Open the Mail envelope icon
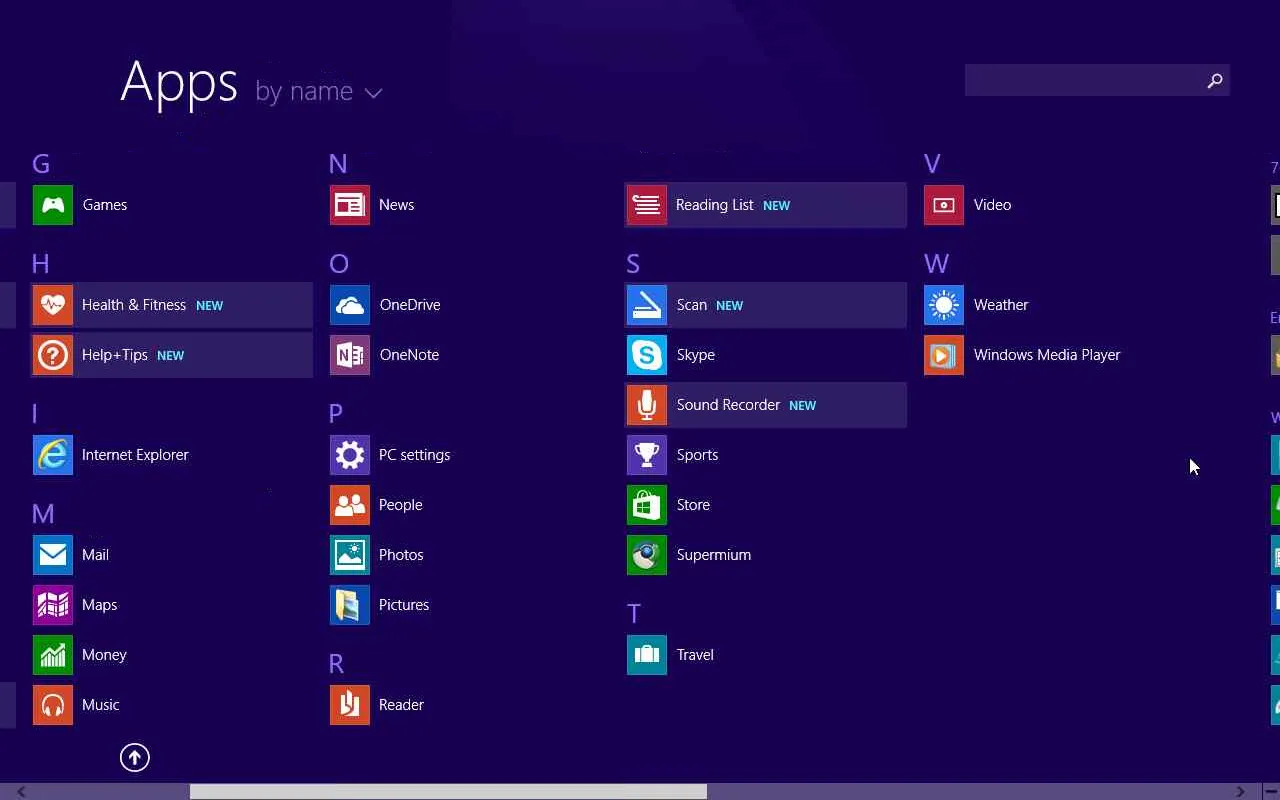Viewport: 1280px width, 800px height. tap(53, 555)
